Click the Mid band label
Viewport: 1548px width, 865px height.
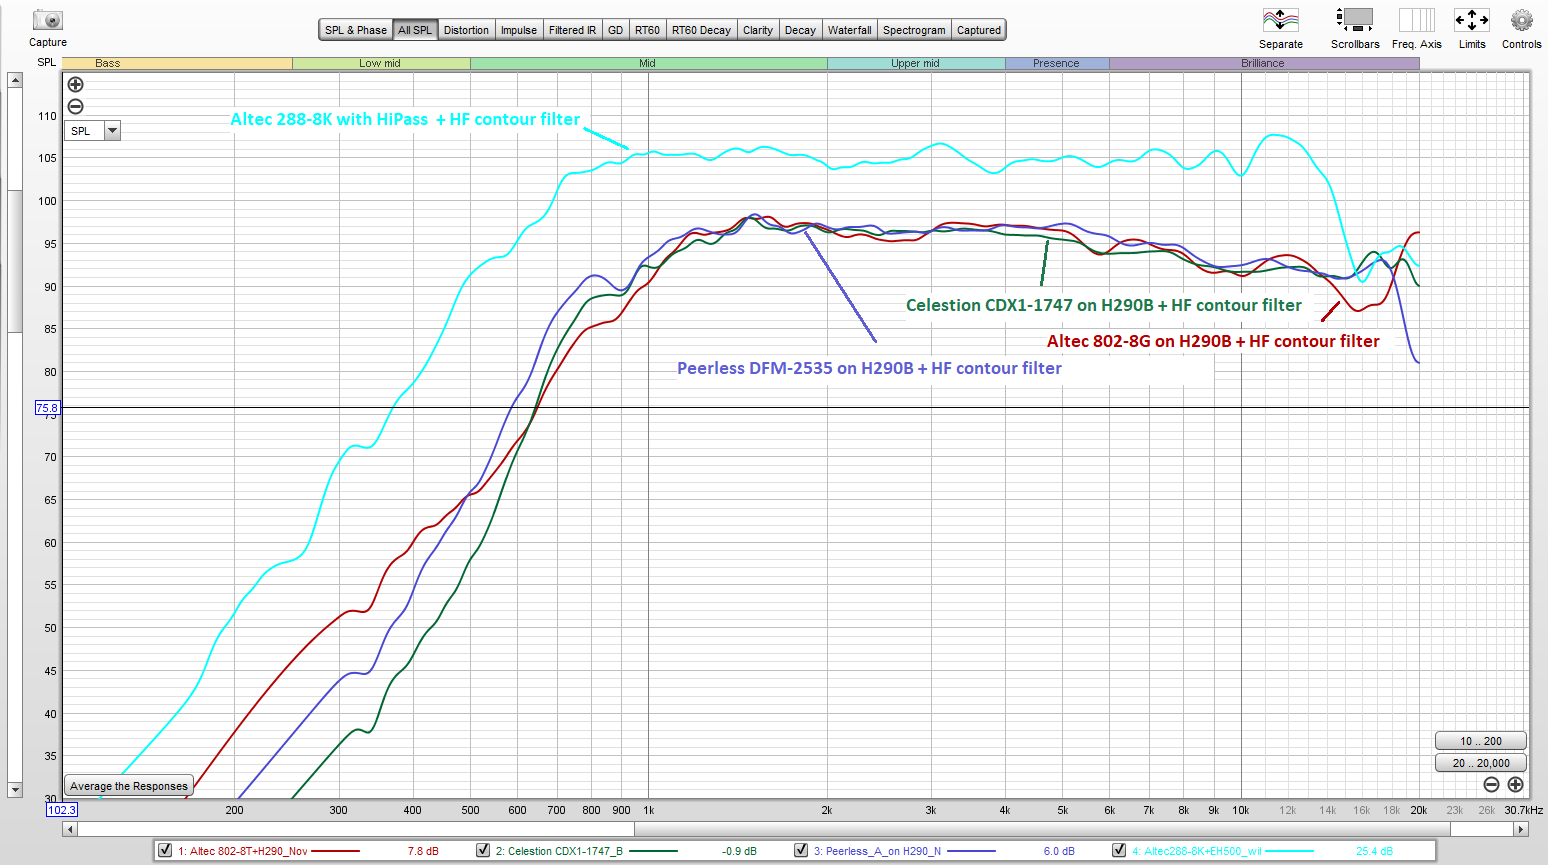click(x=648, y=63)
